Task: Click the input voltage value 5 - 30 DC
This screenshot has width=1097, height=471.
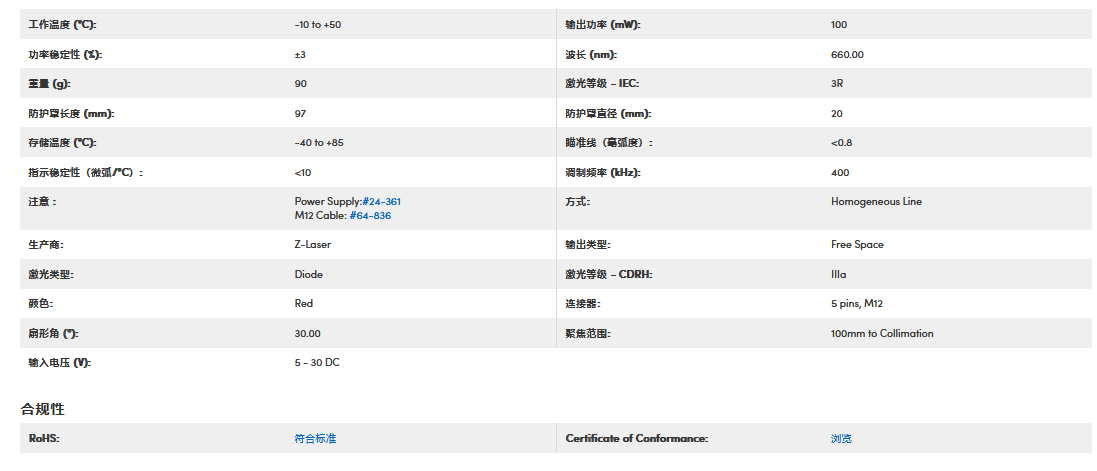Action: coord(317,363)
